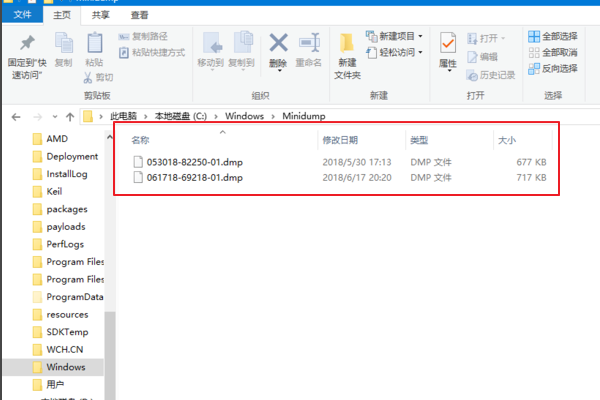This screenshot has width=600, height=400.
Task: Click This PC in address bar
Action: [123, 116]
